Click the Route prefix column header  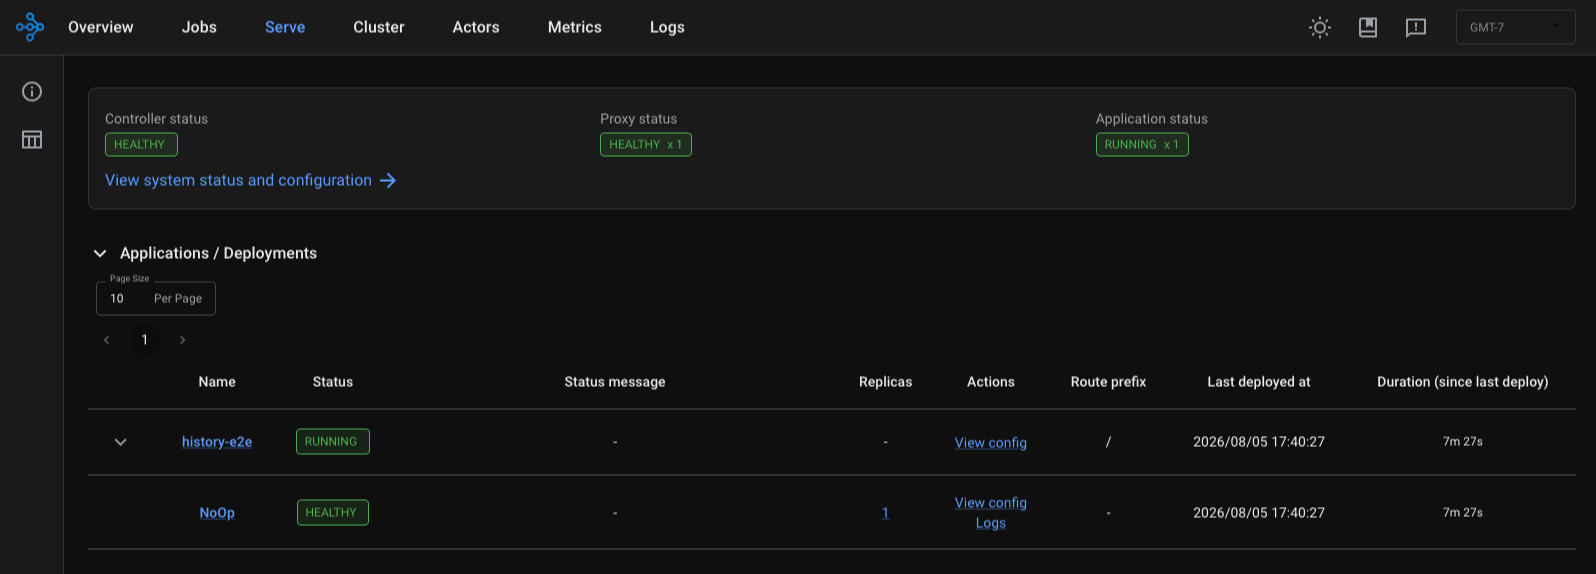click(x=1108, y=382)
